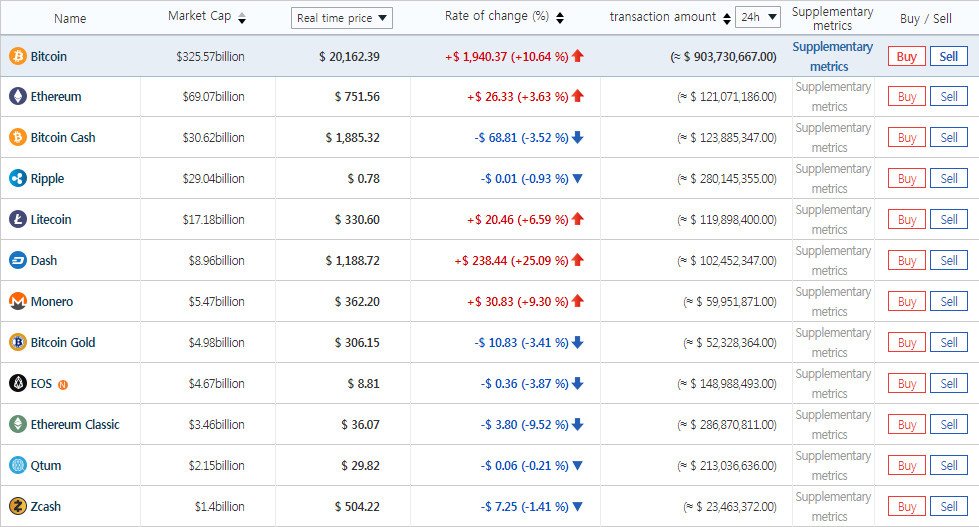Image resolution: width=979 pixels, height=527 pixels.
Task: Open the Real time price dropdown
Action: click(x=342, y=18)
